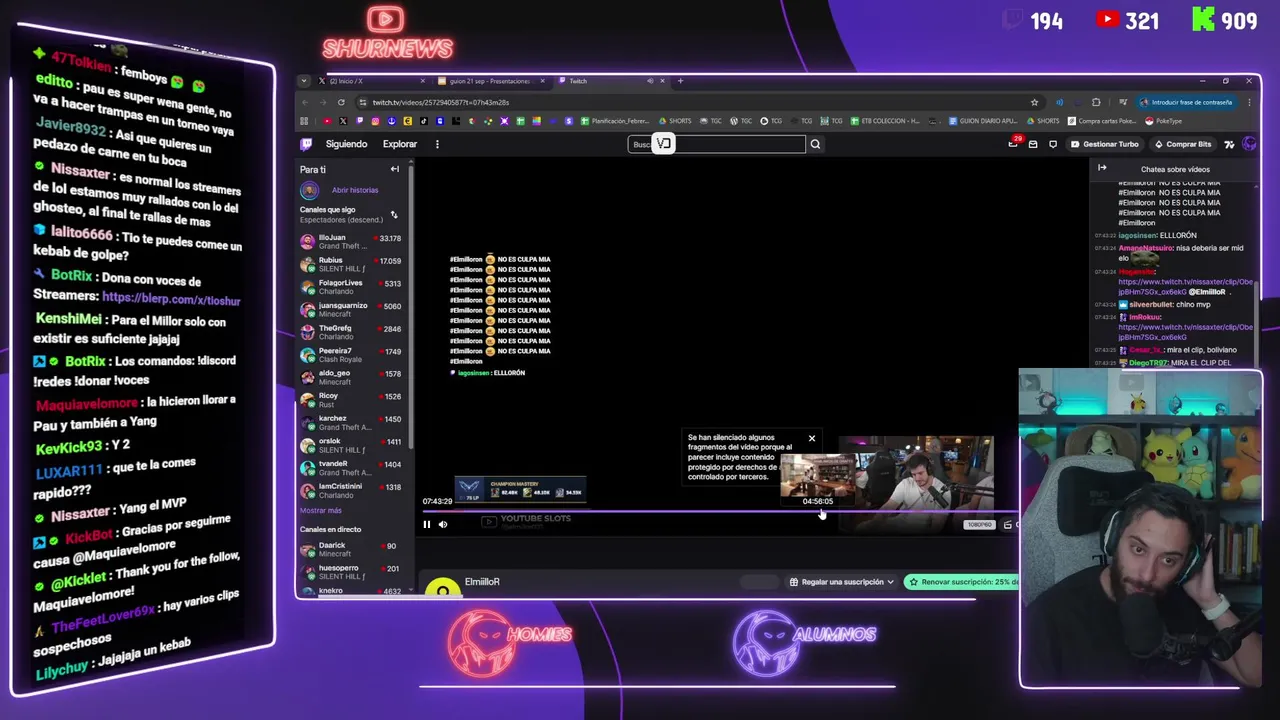The image size is (1280, 720).
Task: Open browser extensions puzzle icon
Action: (1096, 102)
